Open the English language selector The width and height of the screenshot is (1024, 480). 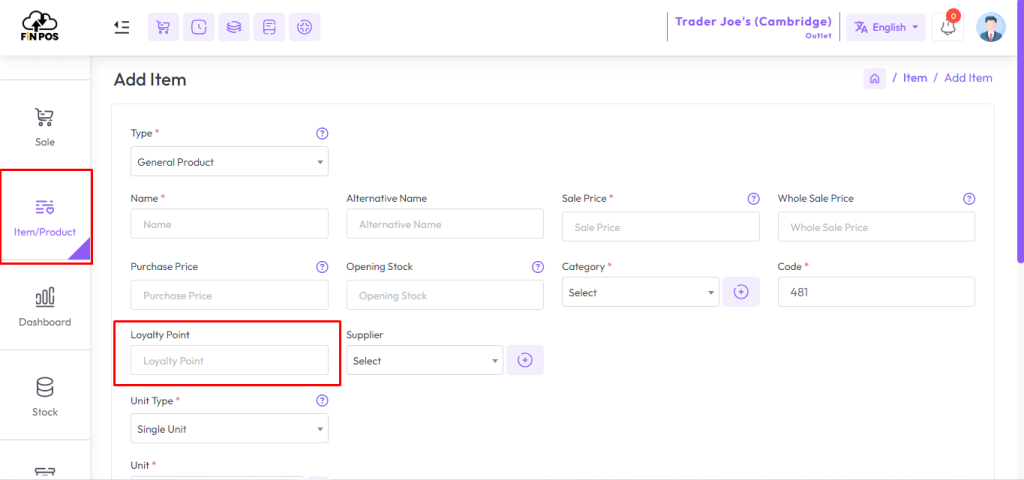click(x=885, y=27)
